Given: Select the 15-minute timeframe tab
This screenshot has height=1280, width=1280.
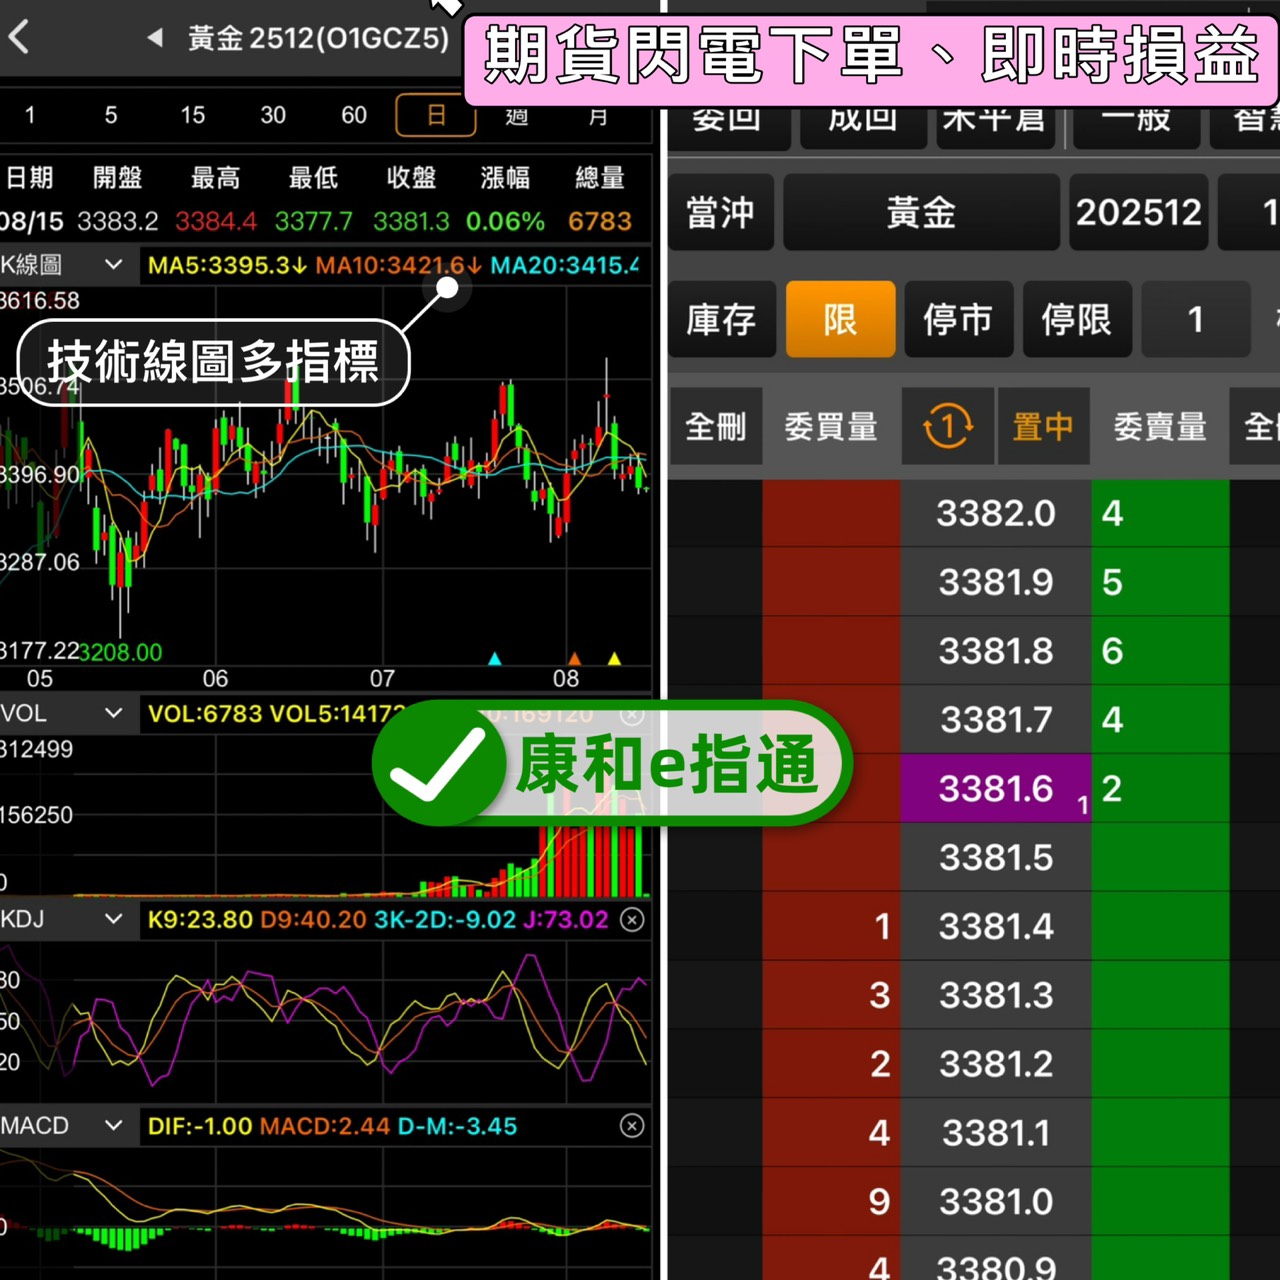Looking at the screenshot, I should click(x=193, y=115).
